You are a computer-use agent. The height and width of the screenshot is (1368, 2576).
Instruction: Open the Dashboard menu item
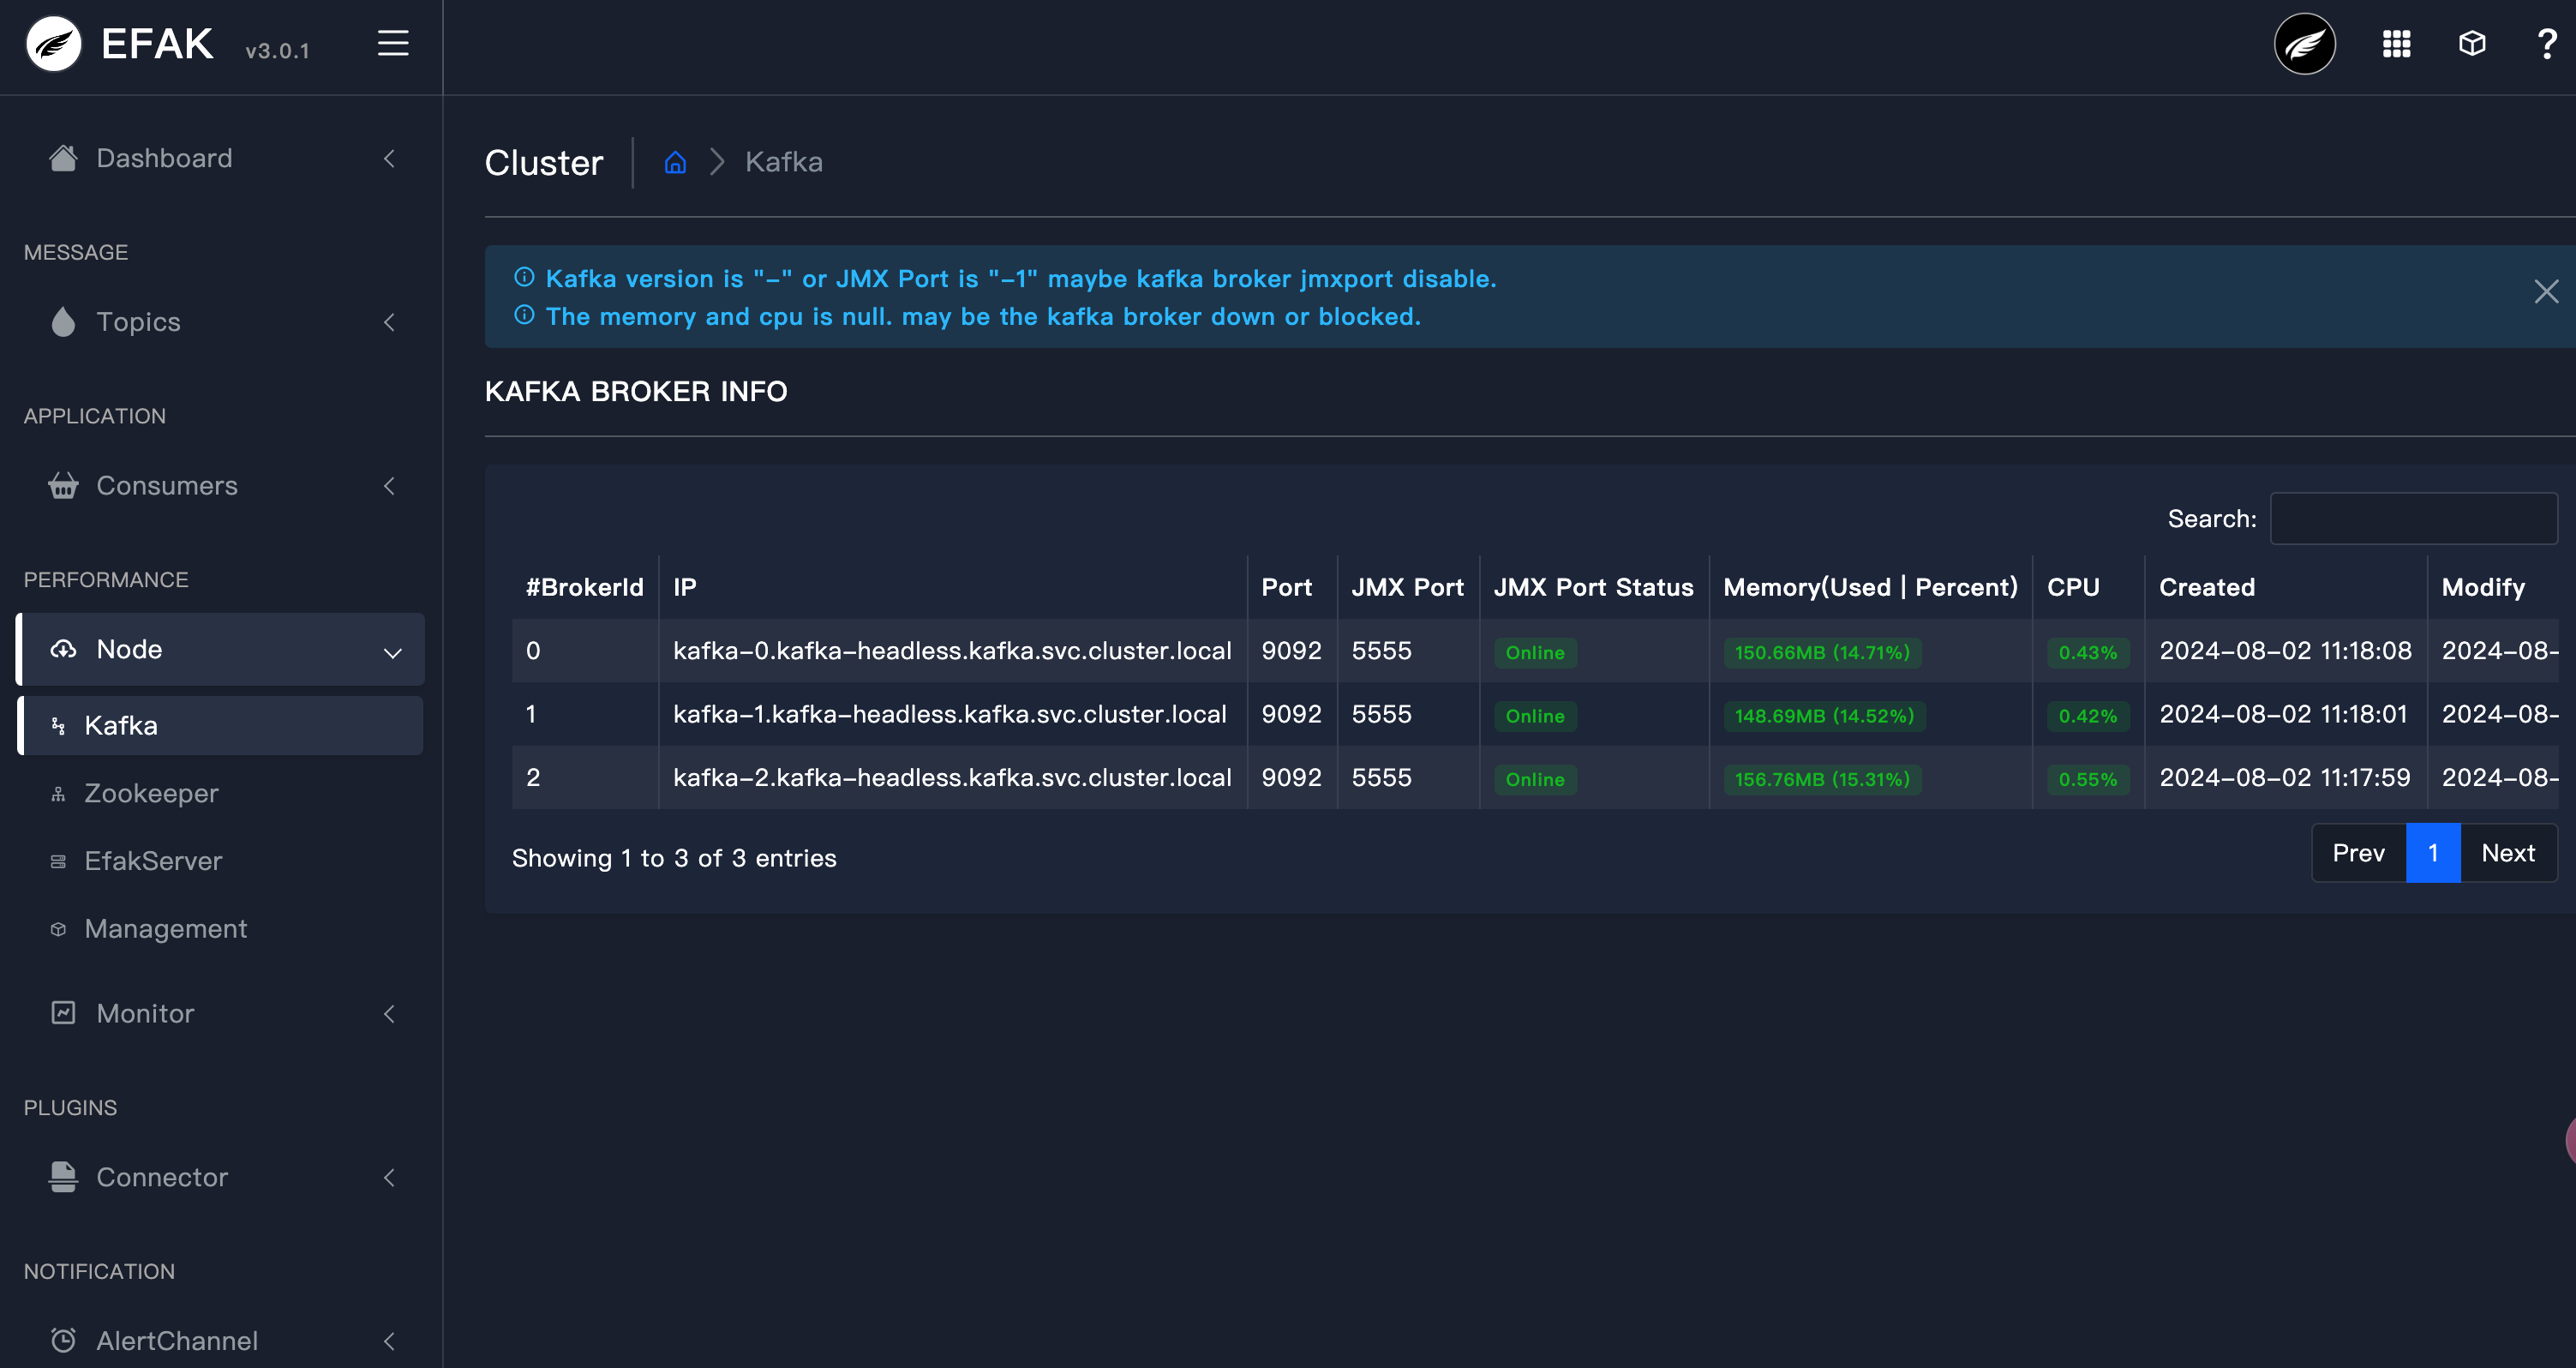222,158
